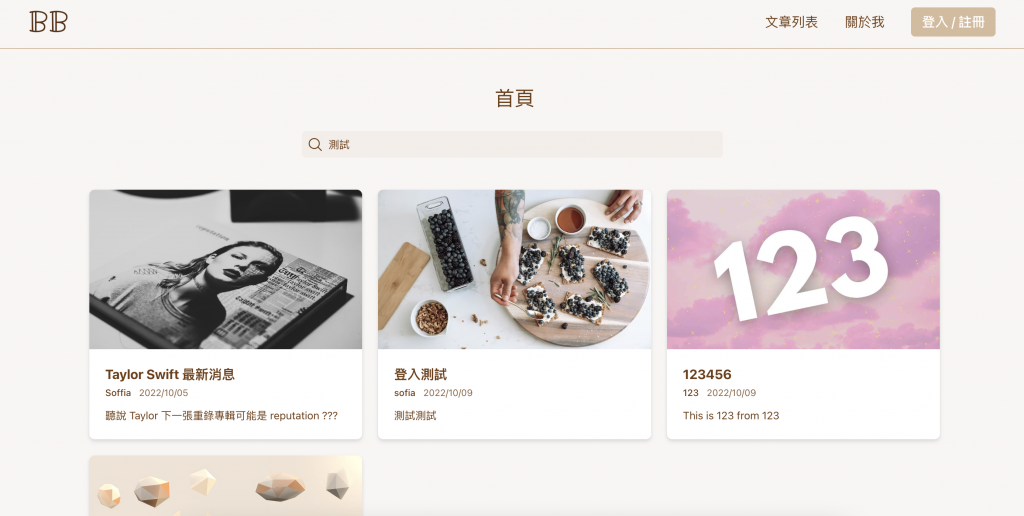Click the 首頁 page heading

pos(515,98)
